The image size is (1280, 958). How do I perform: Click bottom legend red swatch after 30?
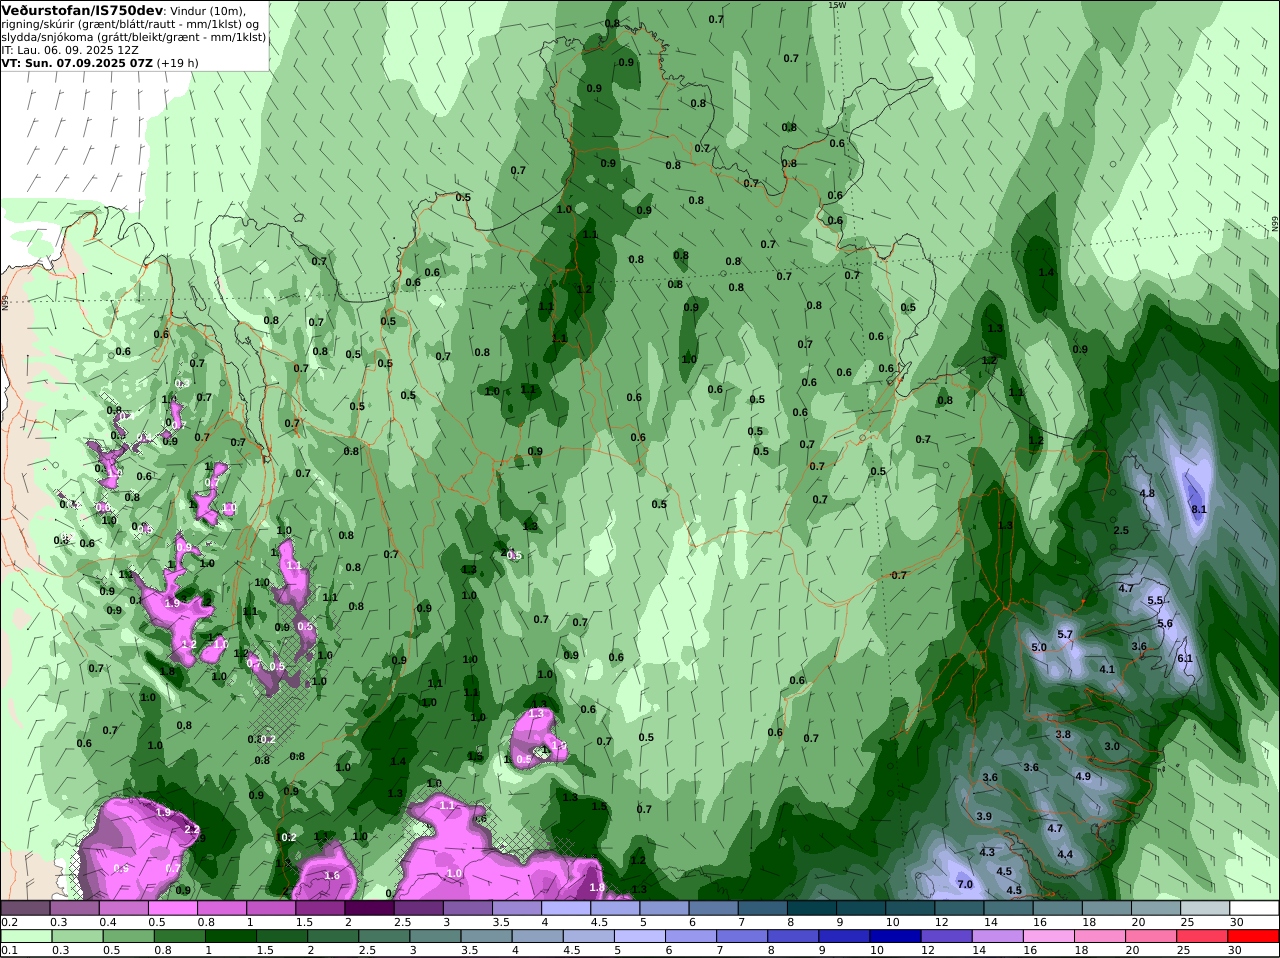coord(1254,937)
